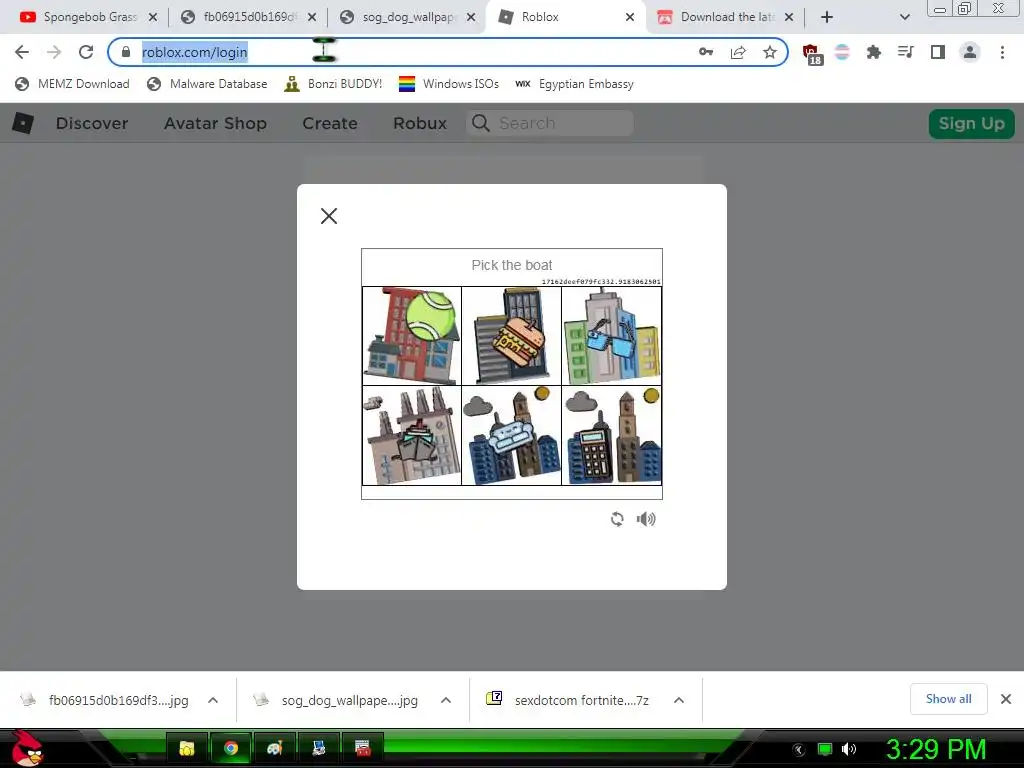Open the Angry Birds start button
The height and width of the screenshot is (768, 1024).
(26, 748)
